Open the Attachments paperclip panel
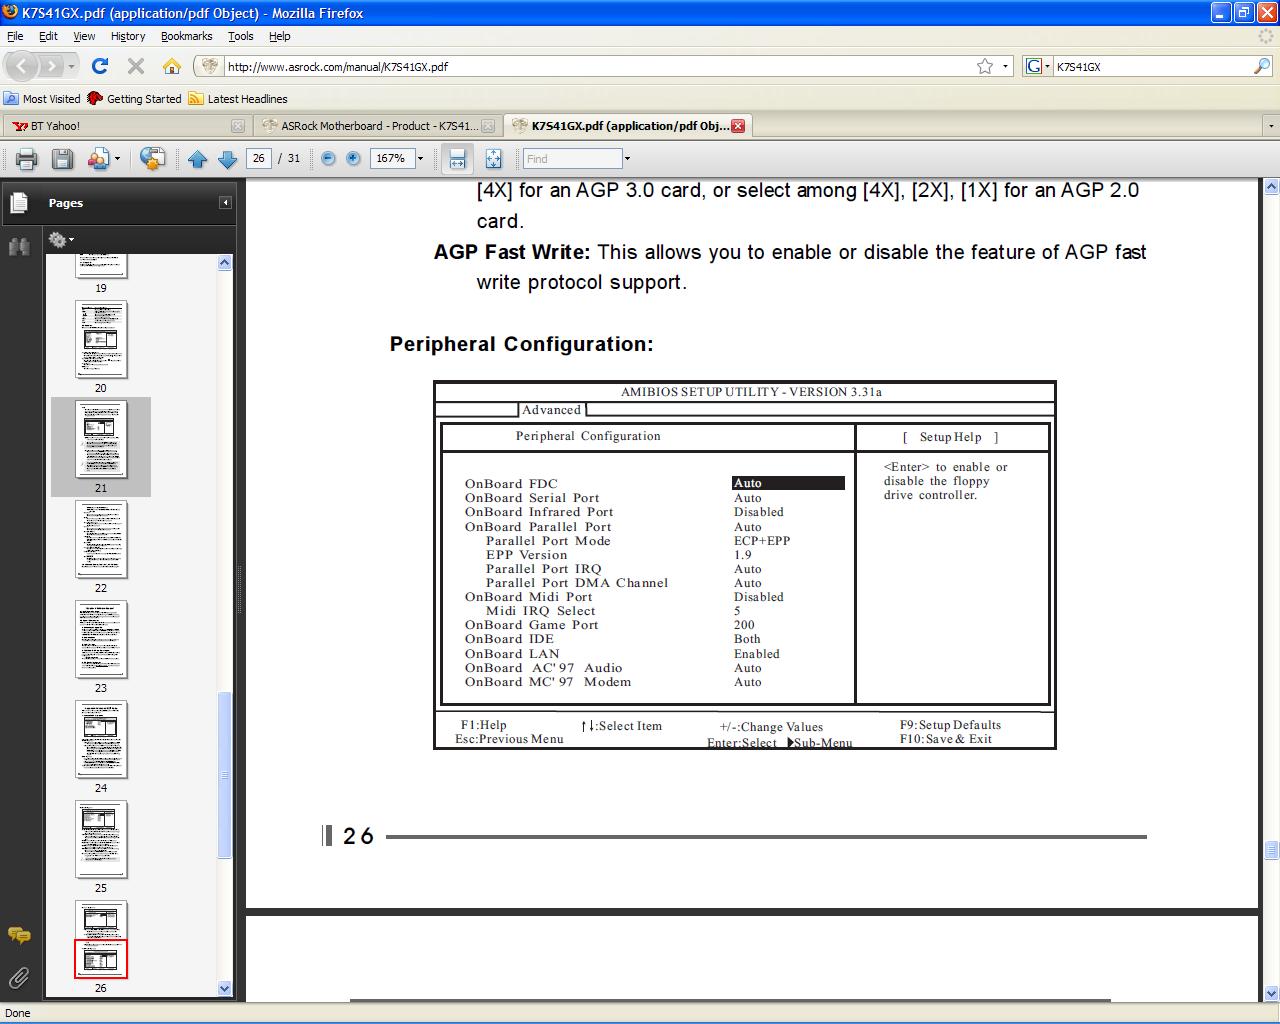Viewport: 1280px width, 1024px height. coord(18,978)
